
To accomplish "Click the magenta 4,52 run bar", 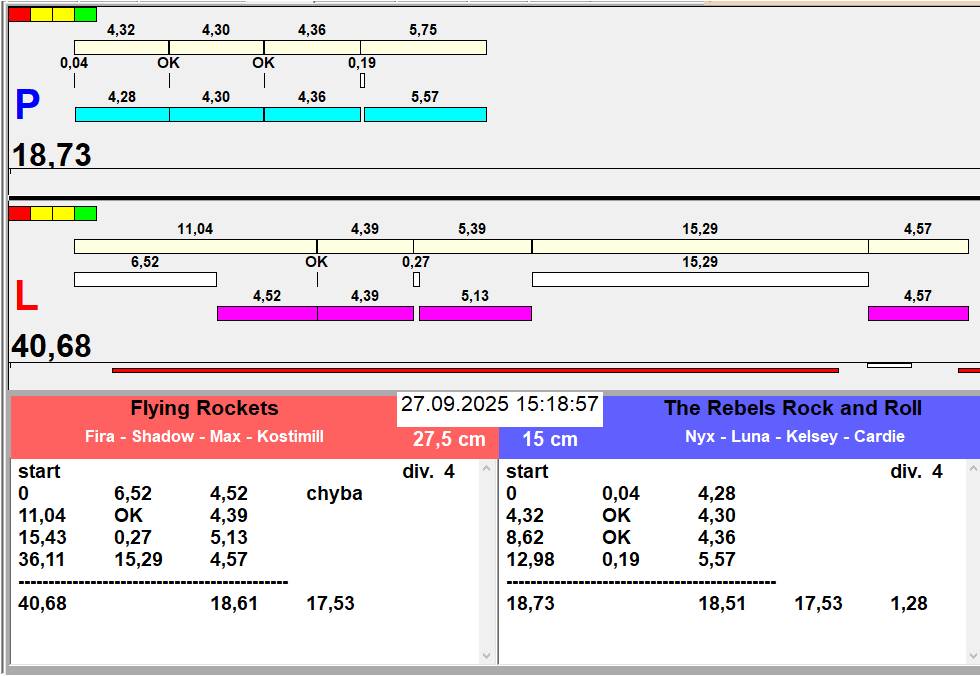I will (x=267, y=313).
